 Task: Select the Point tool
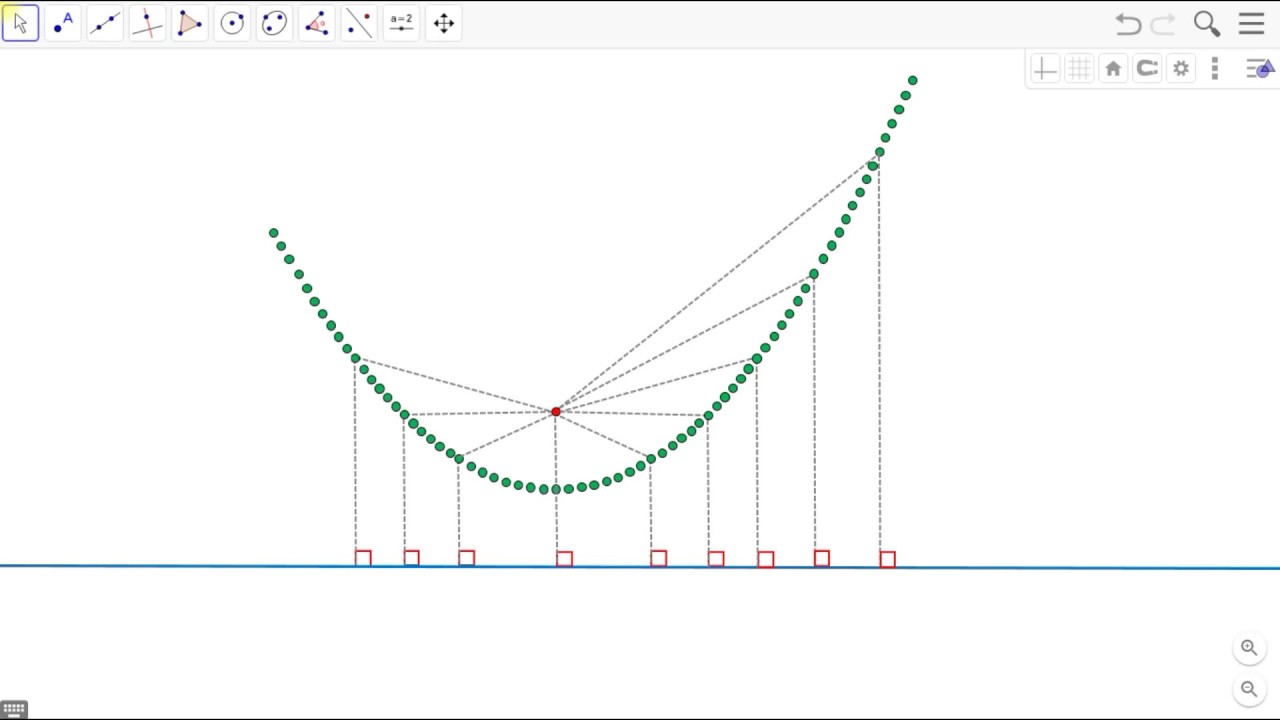click(63, 23)
